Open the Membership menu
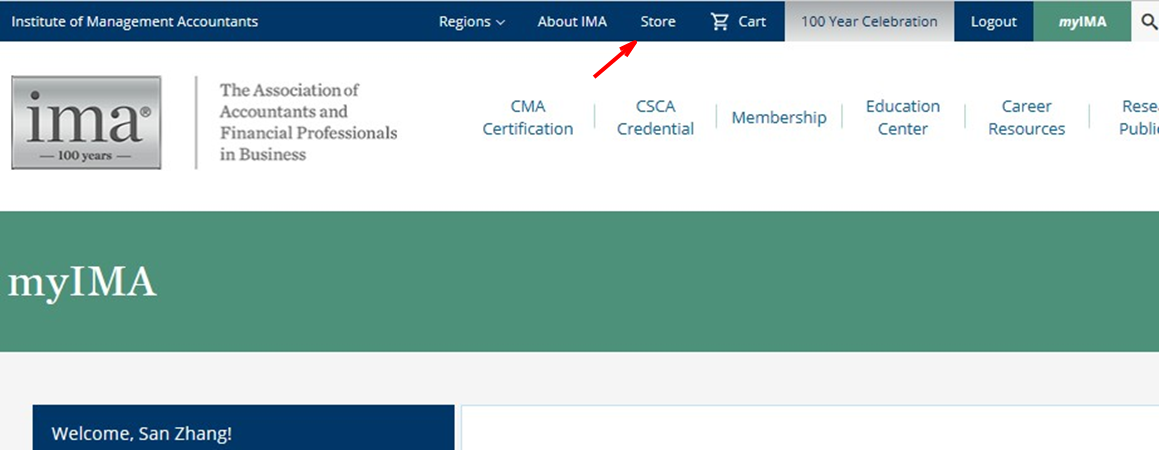 click(779, 117)
